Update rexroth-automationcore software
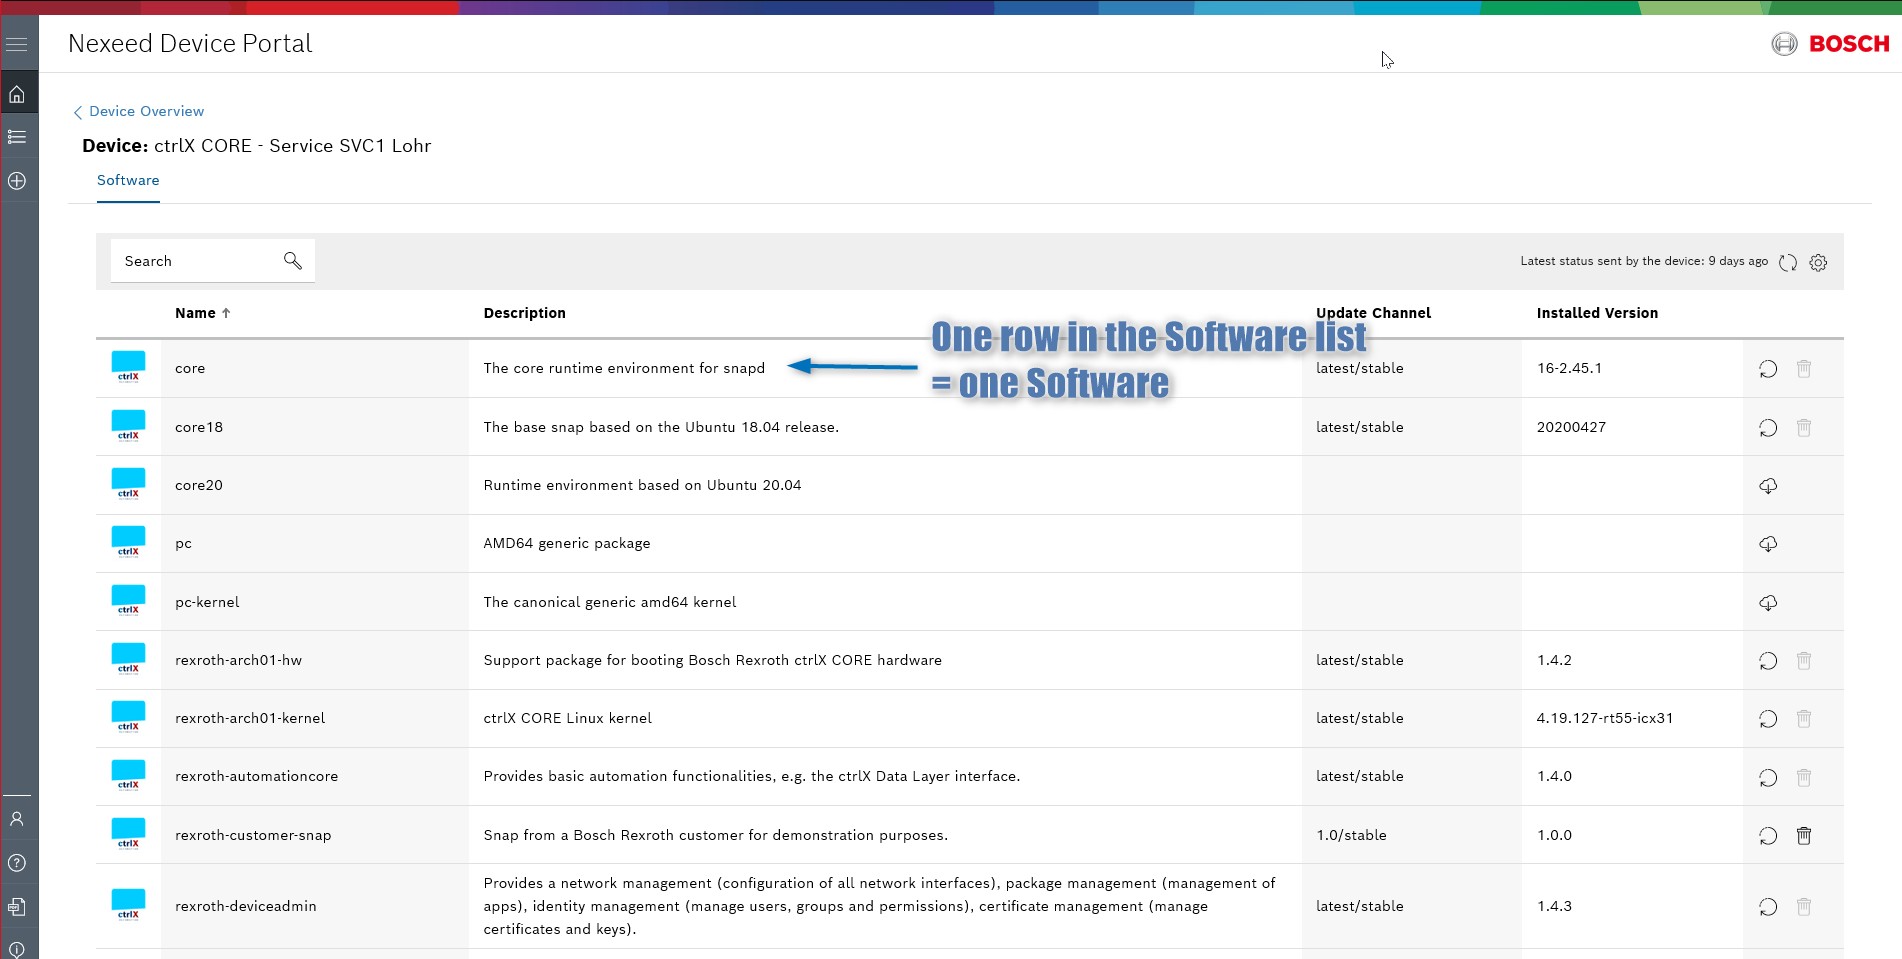 pyautogui.click(x=1768, y=778)
